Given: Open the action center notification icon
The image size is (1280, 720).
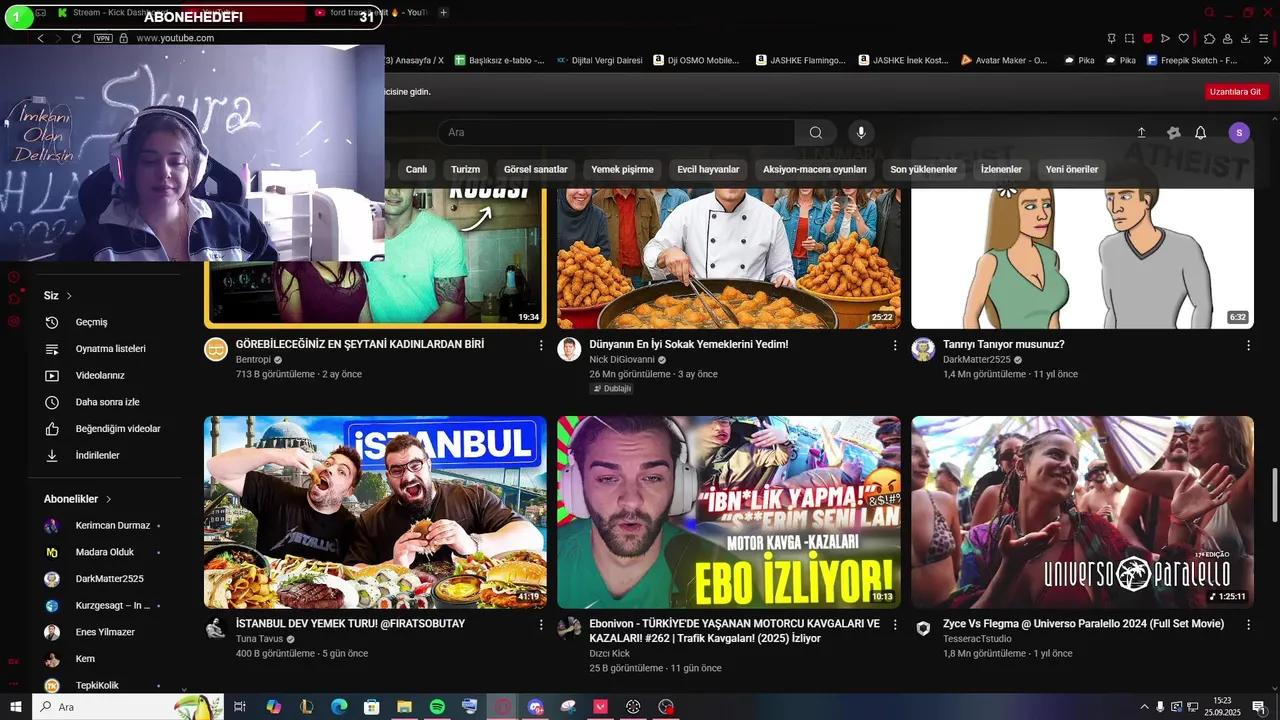Looking at the screenshot, I should [1258, 707].
